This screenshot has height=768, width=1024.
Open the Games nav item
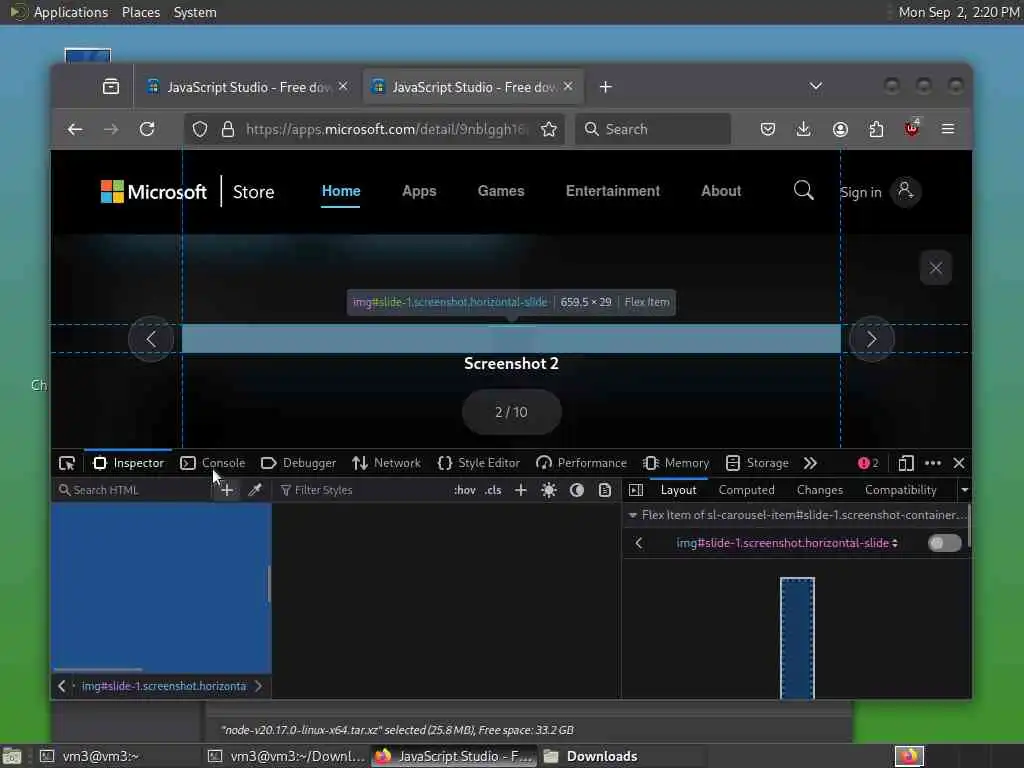point(501,191)
